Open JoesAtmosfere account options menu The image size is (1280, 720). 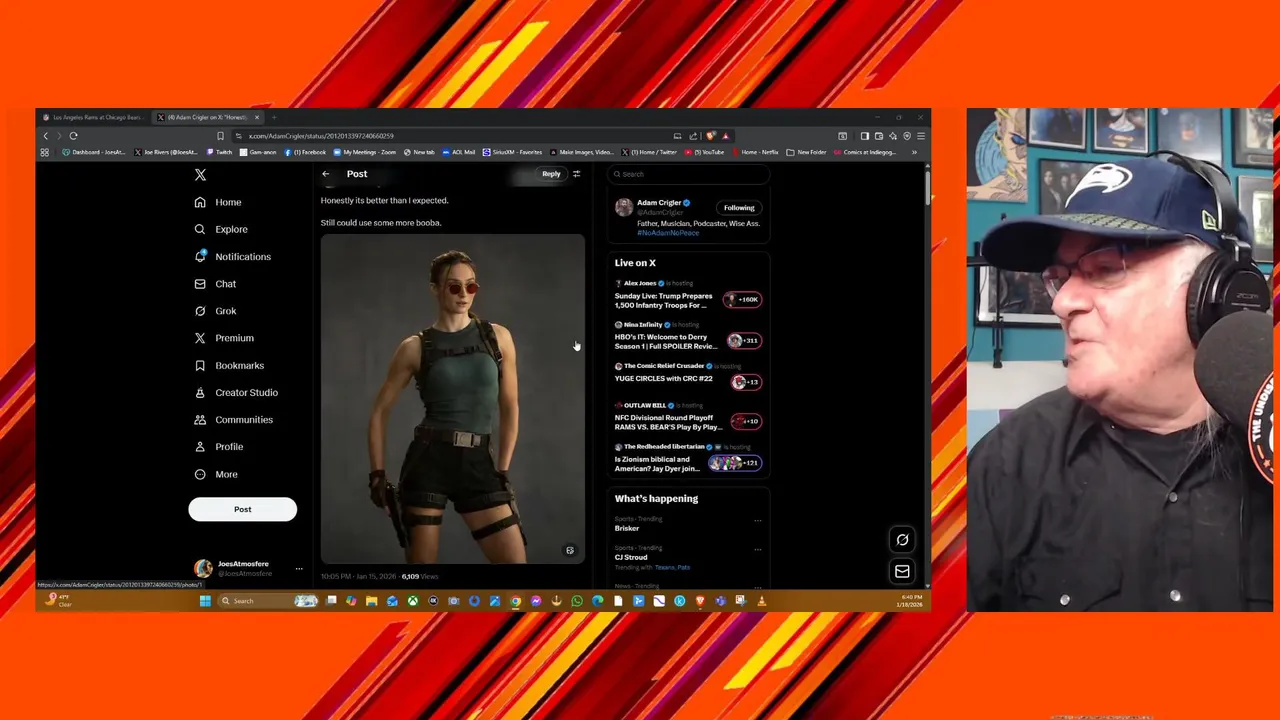point(298,569)
